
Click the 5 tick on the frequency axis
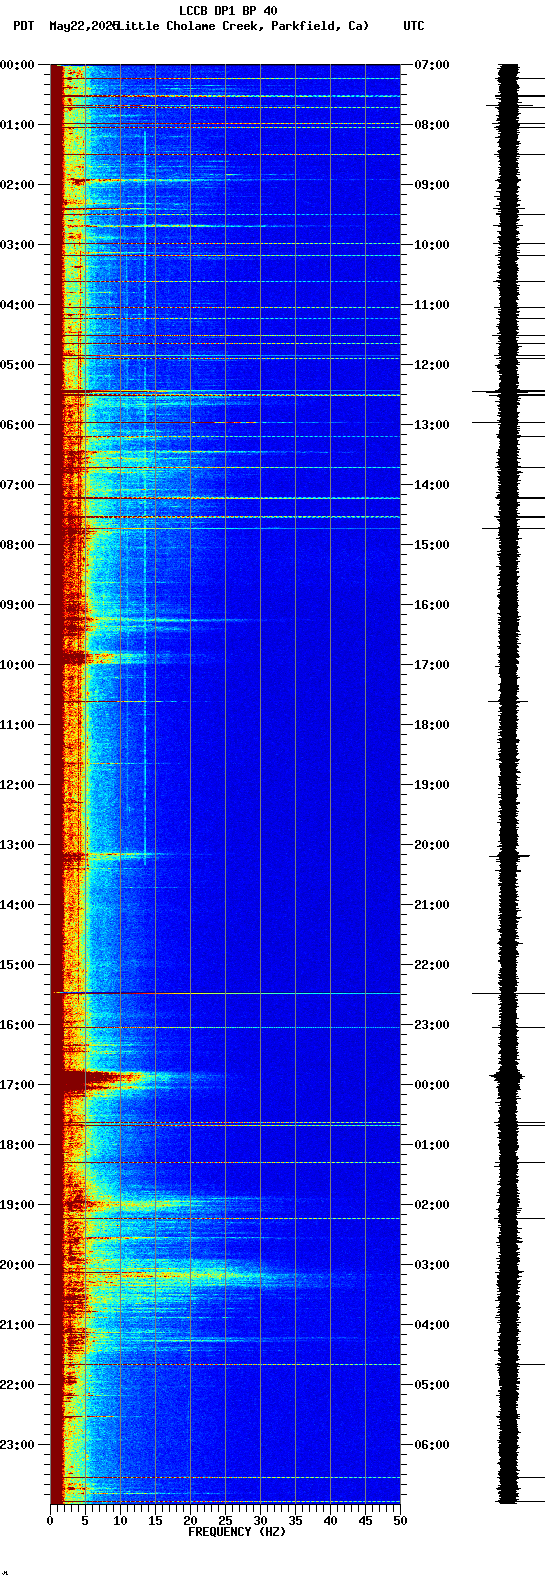(85, 1521)
